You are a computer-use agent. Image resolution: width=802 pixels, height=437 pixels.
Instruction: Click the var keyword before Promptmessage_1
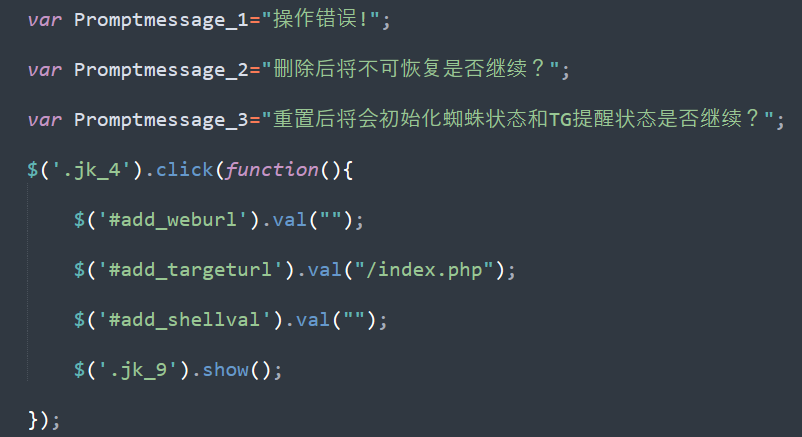[44, 20]
